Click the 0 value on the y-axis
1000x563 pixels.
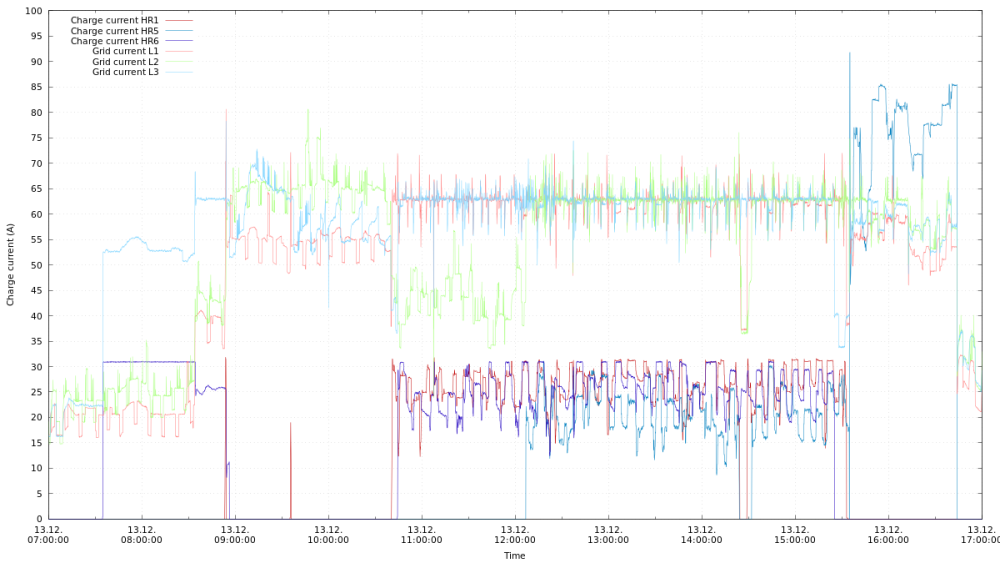40,519
